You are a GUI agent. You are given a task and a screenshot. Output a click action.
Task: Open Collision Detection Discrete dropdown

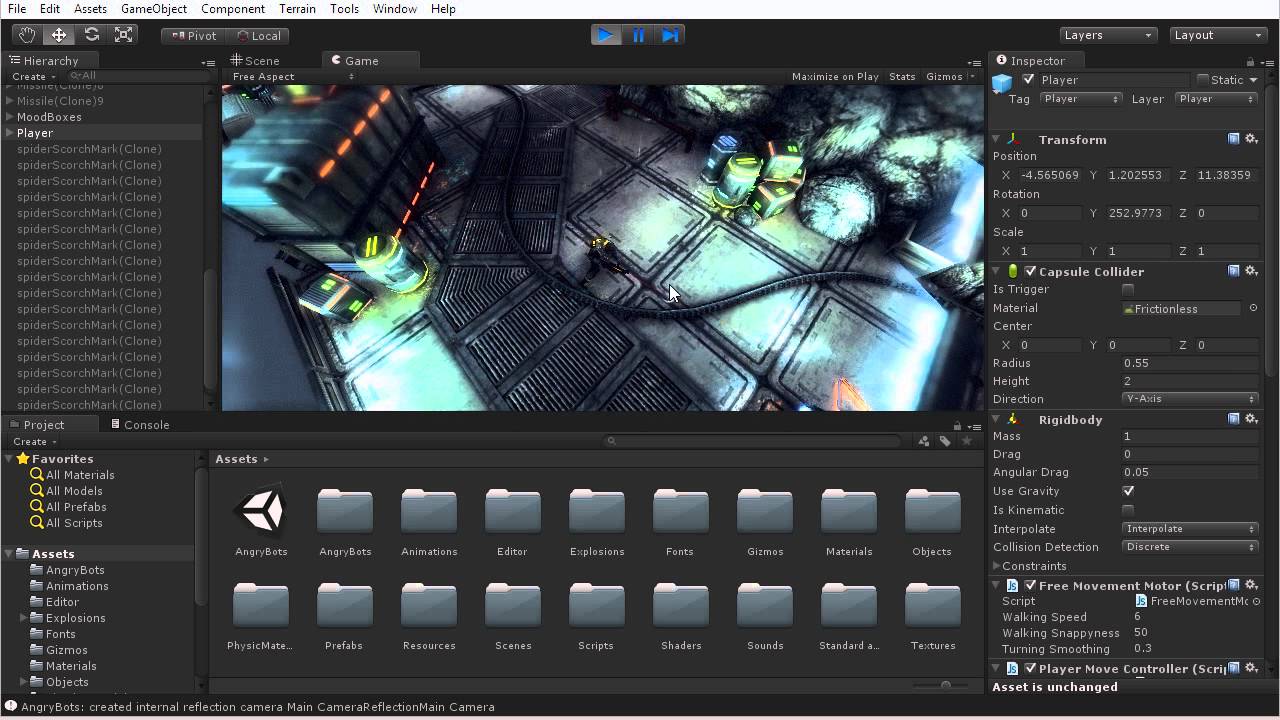[1190, 547]
